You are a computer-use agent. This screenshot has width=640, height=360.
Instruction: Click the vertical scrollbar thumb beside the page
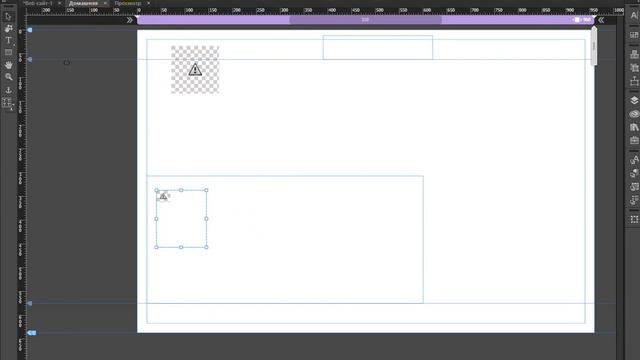pyautogui.click(x=594, y=47)
